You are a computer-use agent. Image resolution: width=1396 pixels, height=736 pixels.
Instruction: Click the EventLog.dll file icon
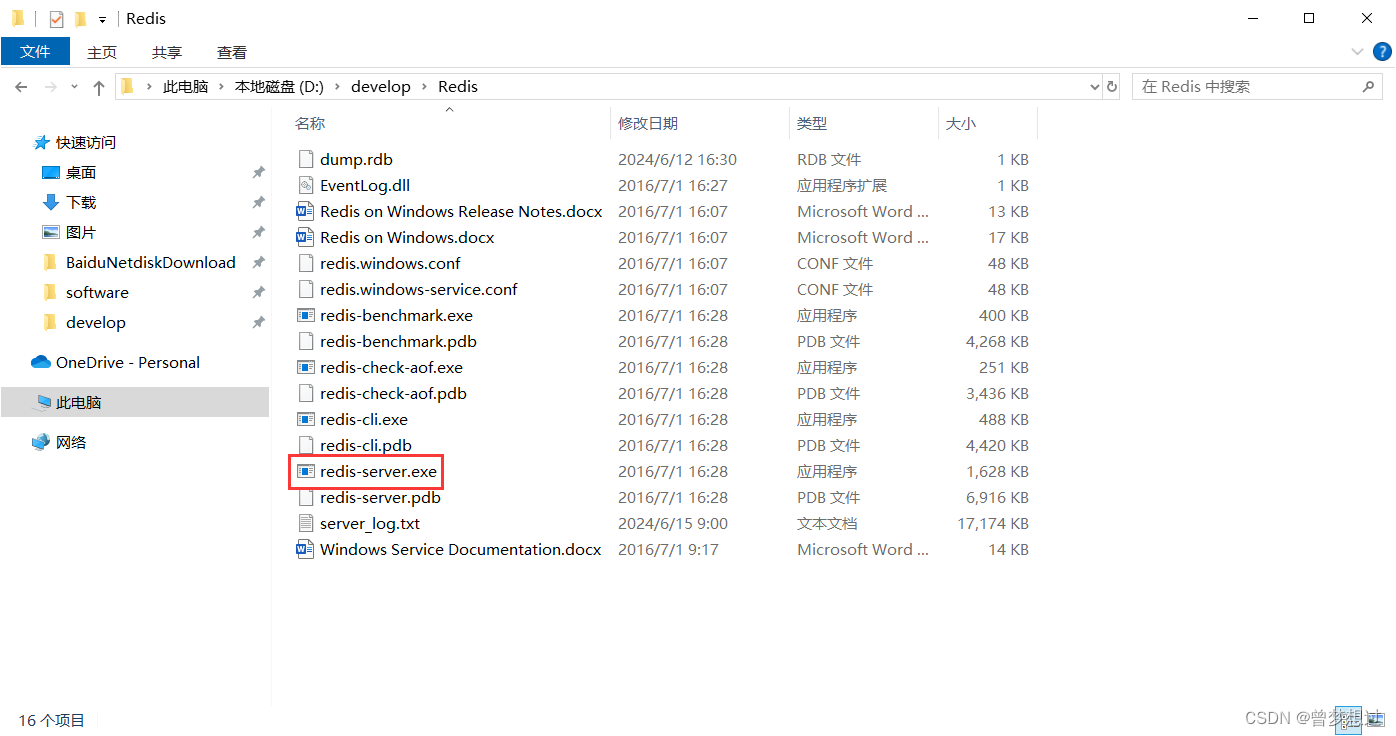(306, 185)
